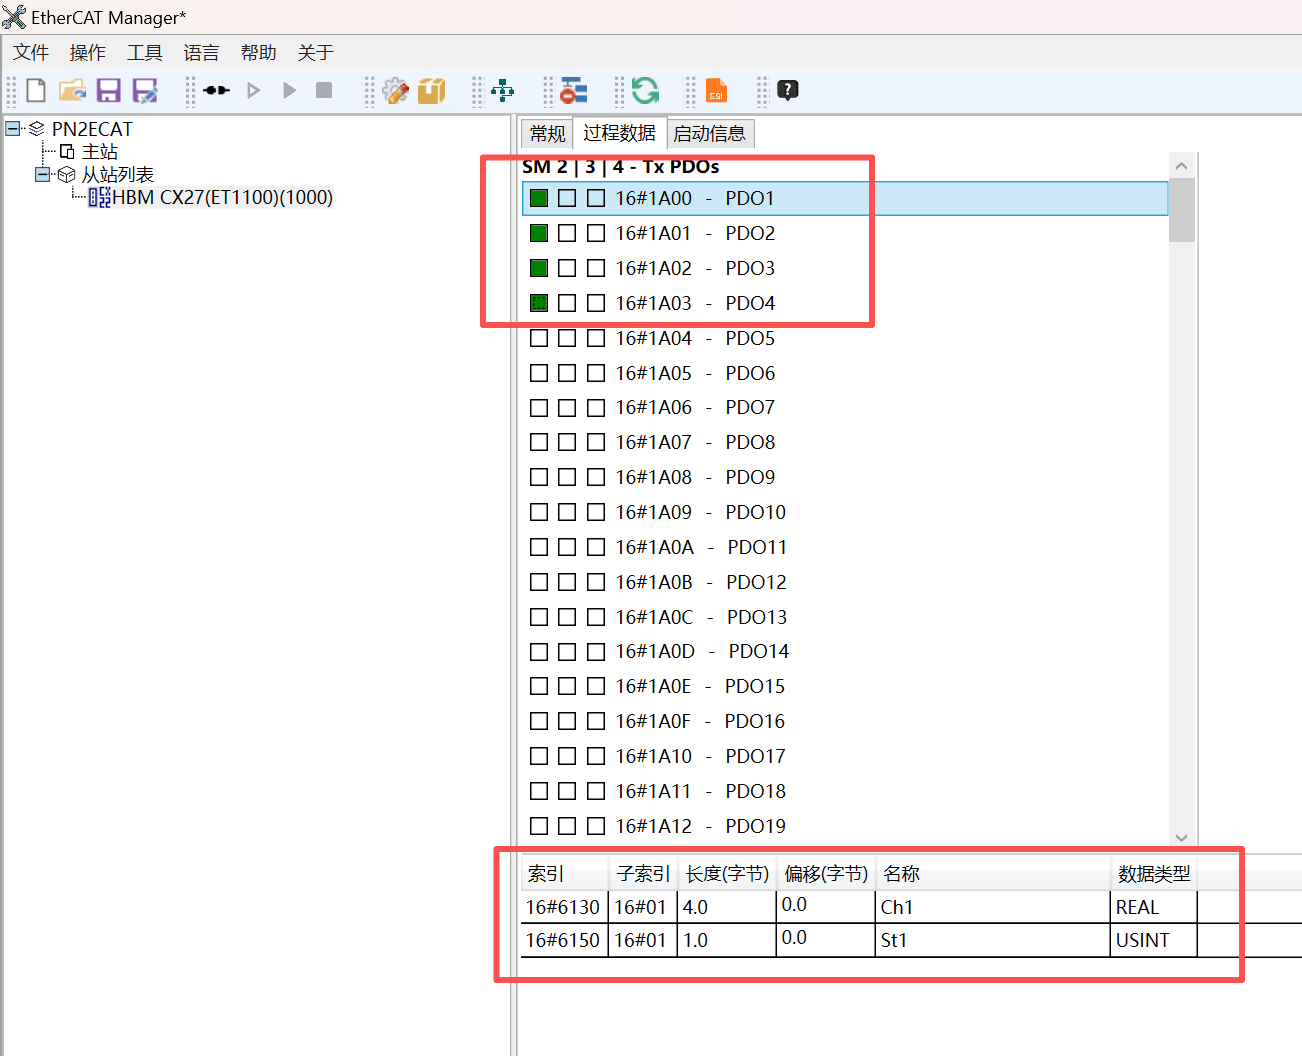Collapse the 从站列表 tree node
The width and height of the screenshot is (1302, 1056).
point(42,174)
